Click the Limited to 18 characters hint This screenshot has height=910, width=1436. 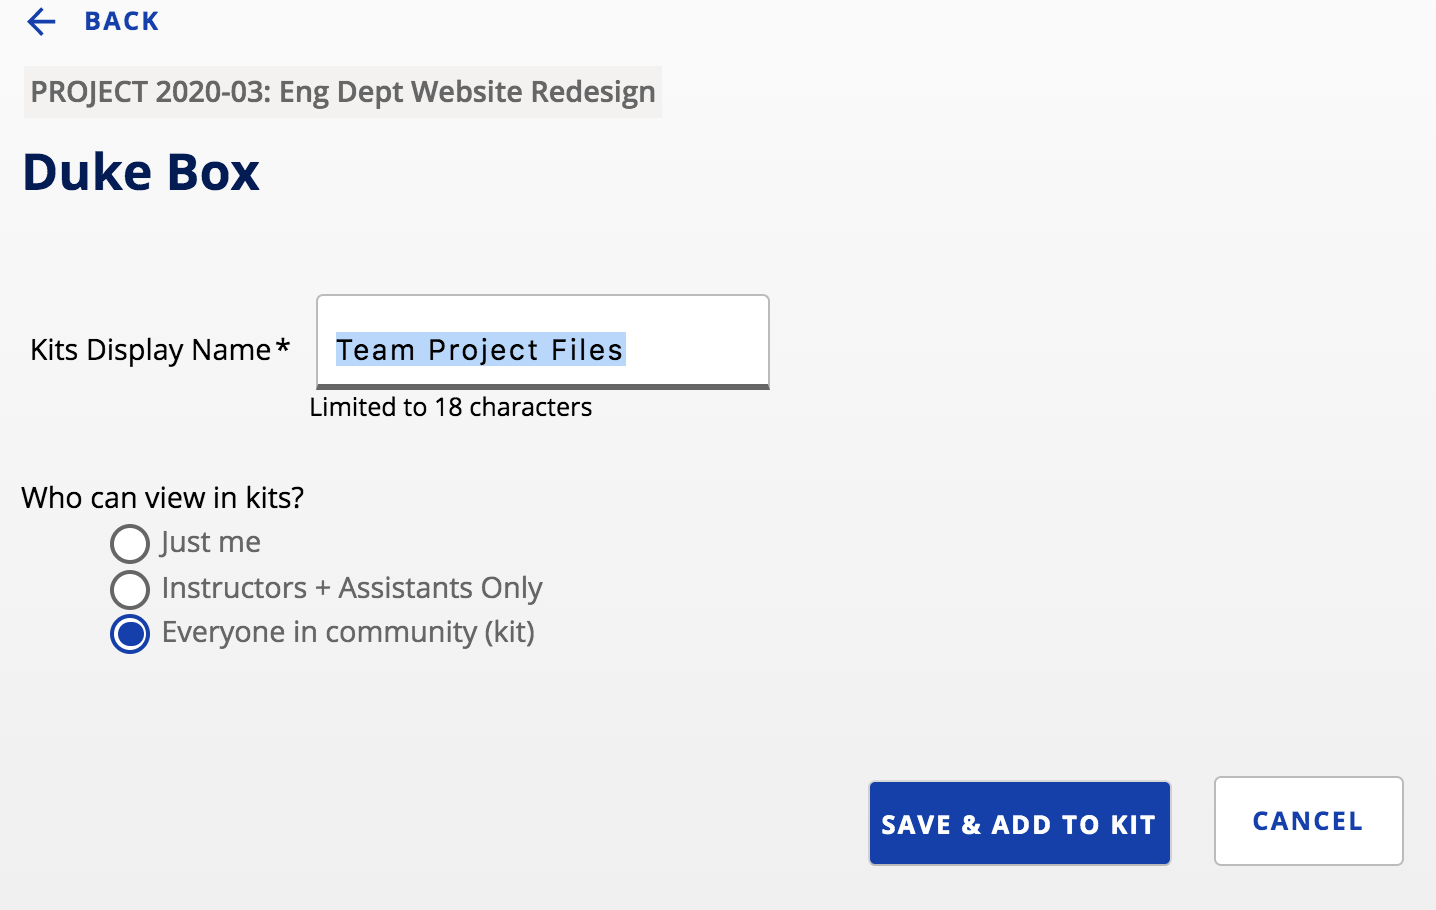coord(451,407)
